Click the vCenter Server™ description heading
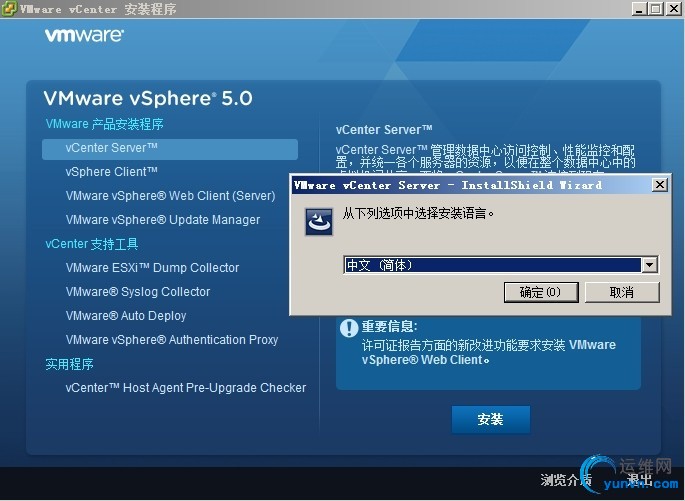Image resolution: width=685 pixels, height=501 pixels. click(384, 130)
